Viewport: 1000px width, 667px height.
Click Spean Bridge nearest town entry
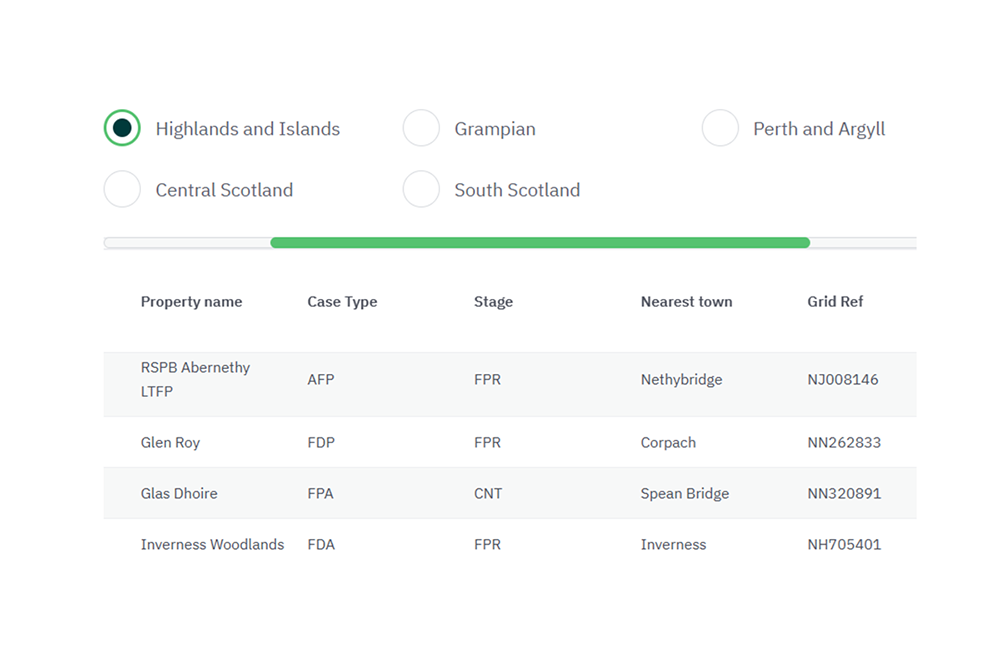click(x=685, y=493)
